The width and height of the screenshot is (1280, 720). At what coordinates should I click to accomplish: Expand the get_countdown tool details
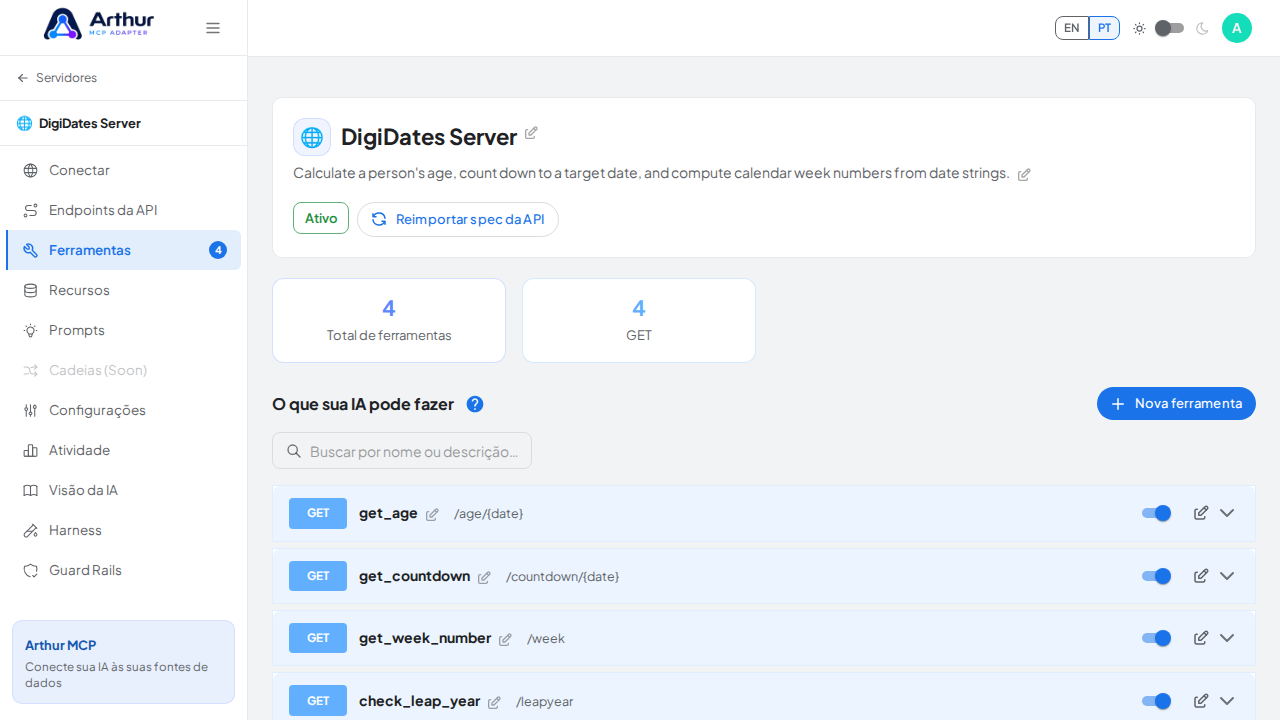1227,576
